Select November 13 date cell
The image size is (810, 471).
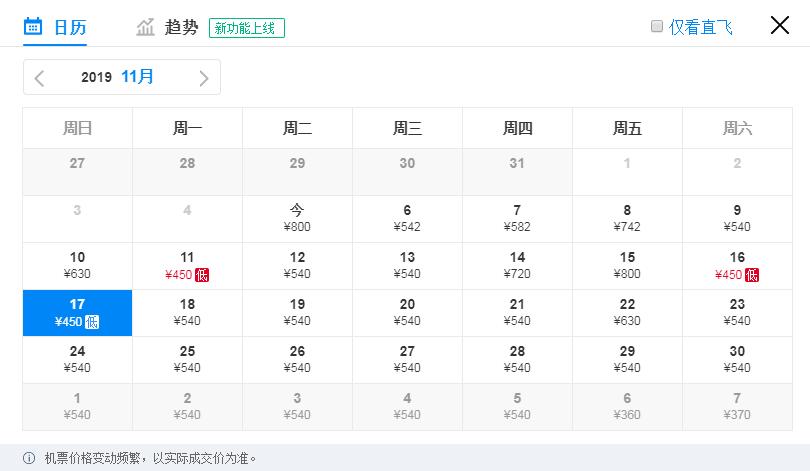[407, 266]
